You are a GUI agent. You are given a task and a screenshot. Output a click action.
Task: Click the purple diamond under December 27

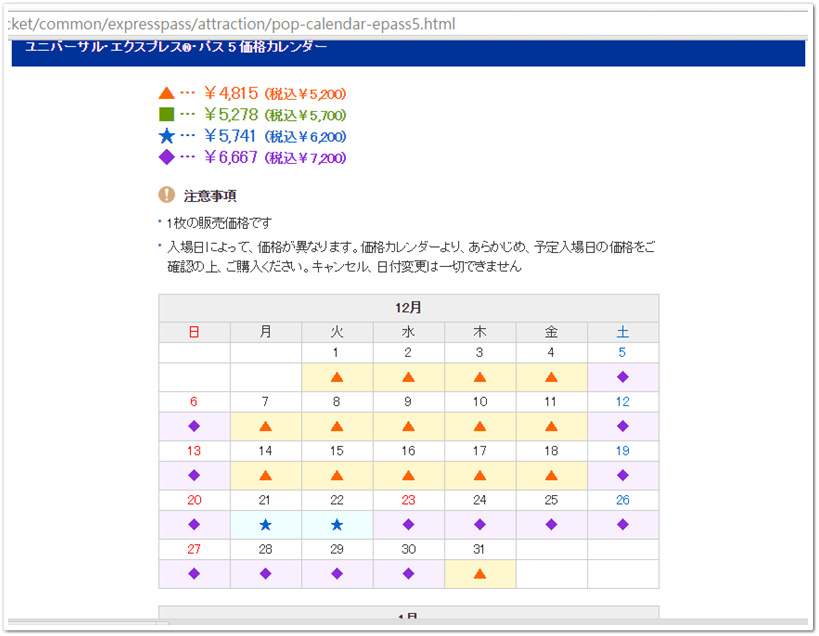[194, 573]
